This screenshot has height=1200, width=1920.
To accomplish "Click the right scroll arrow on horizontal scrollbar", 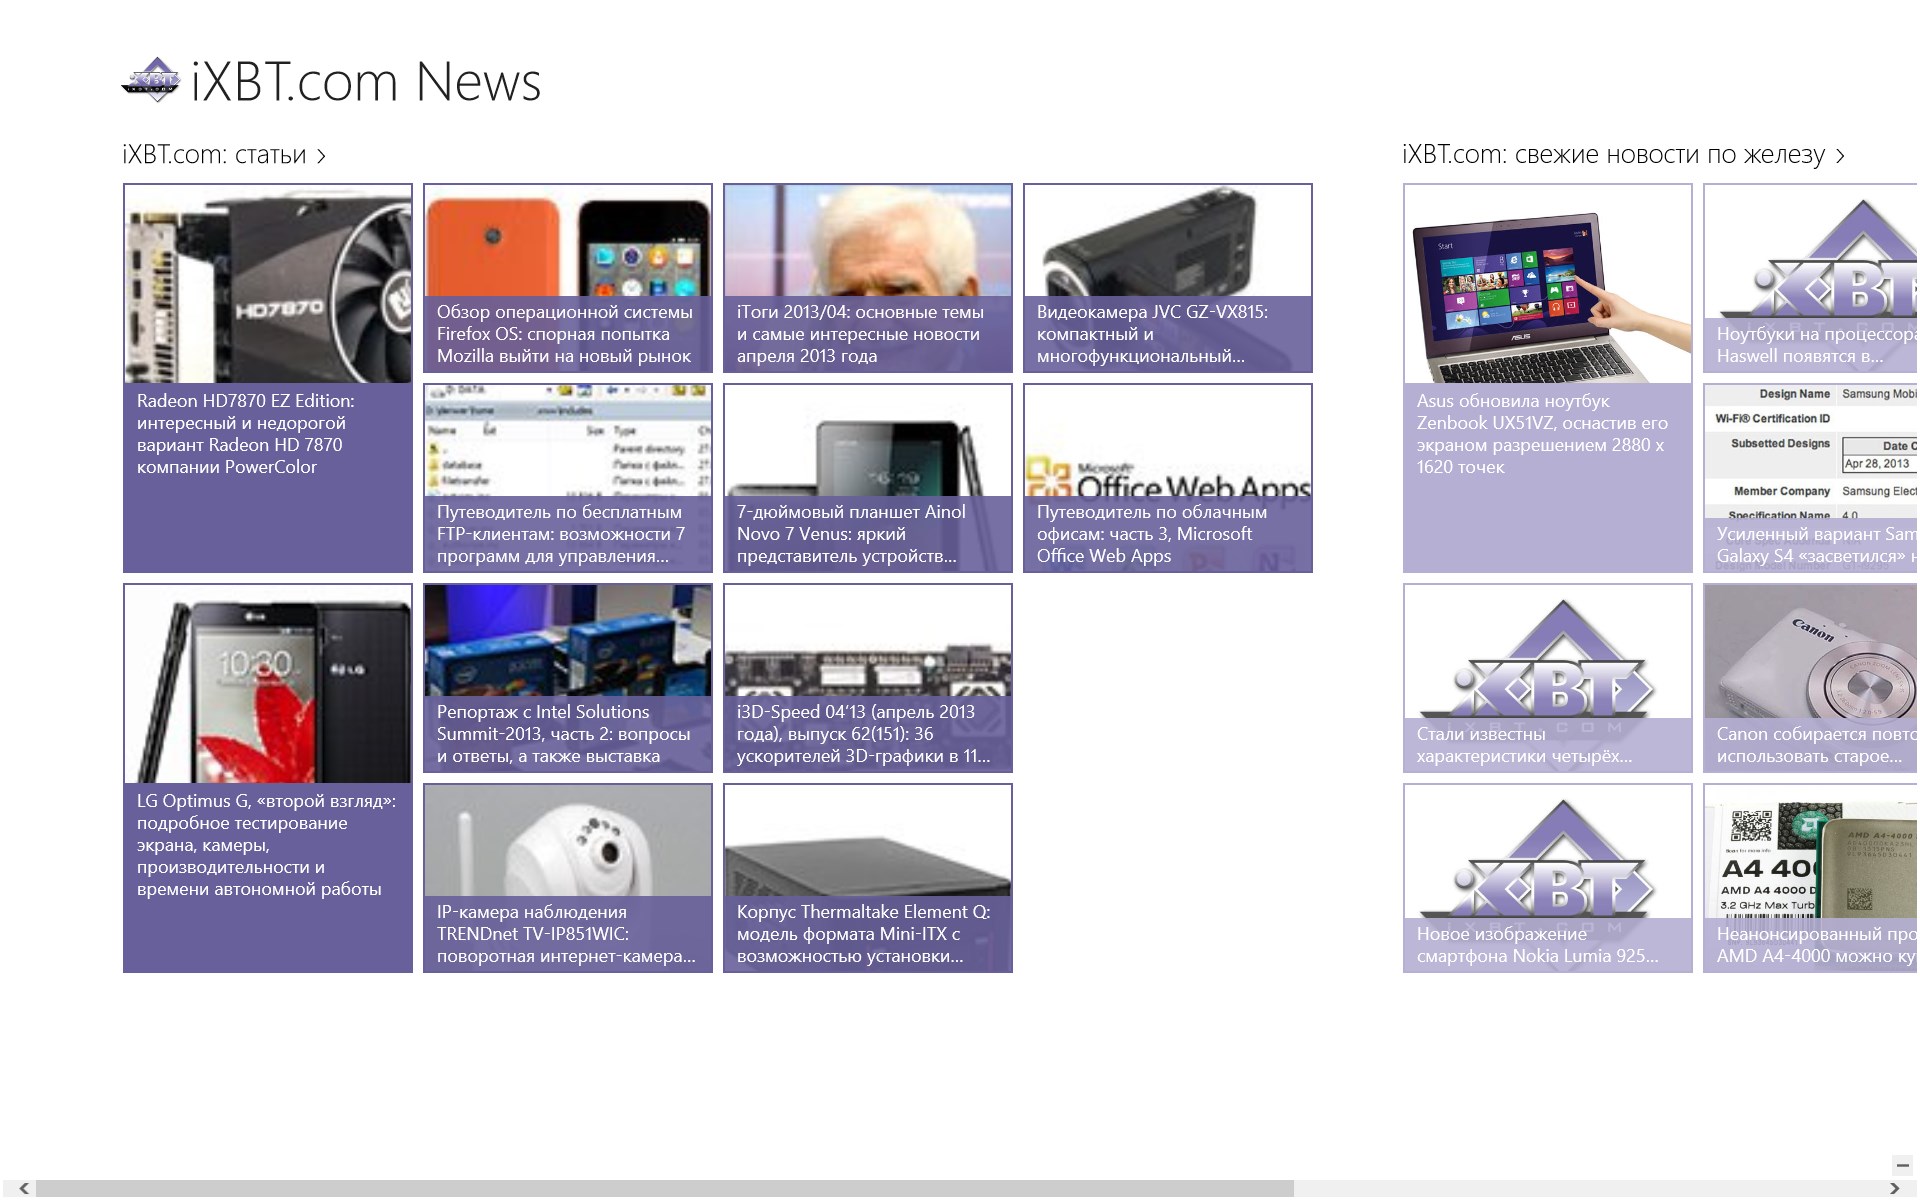I will pyautogui.click(x=1894, y=1189).
